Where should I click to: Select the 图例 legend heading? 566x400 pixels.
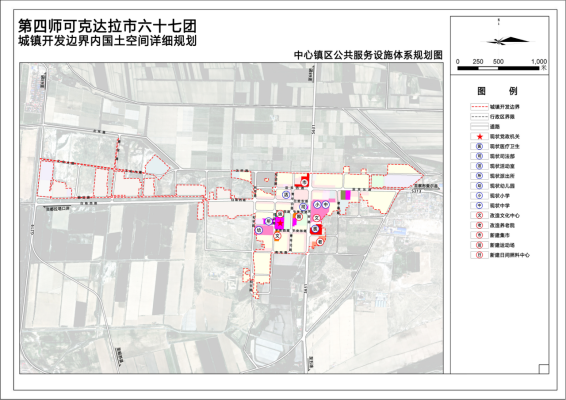tap(497, 91)
